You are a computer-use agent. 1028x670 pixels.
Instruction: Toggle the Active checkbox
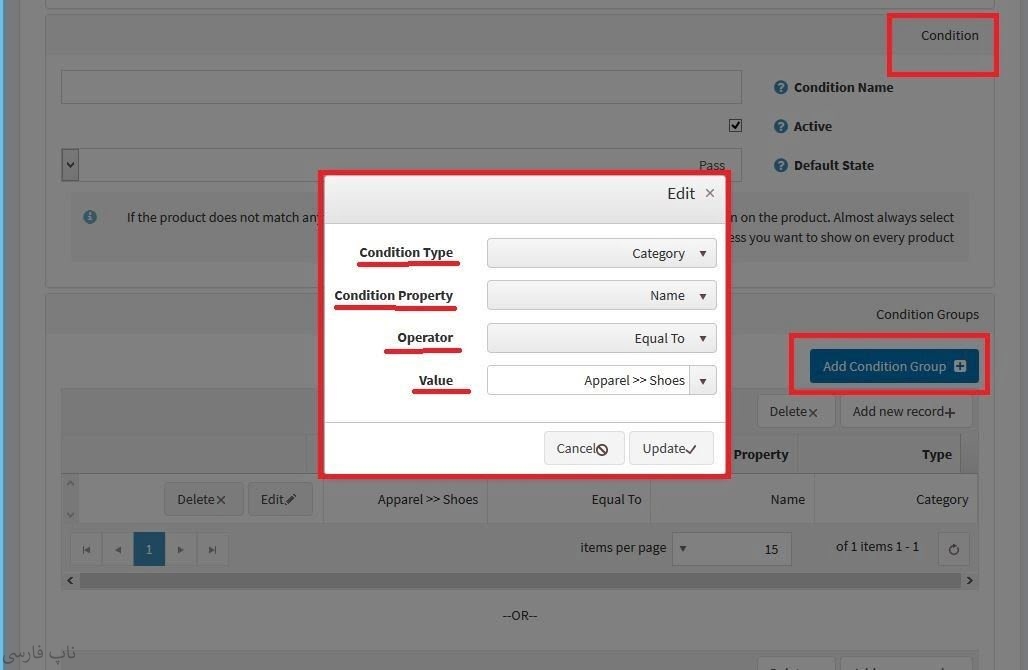point(736,126)
